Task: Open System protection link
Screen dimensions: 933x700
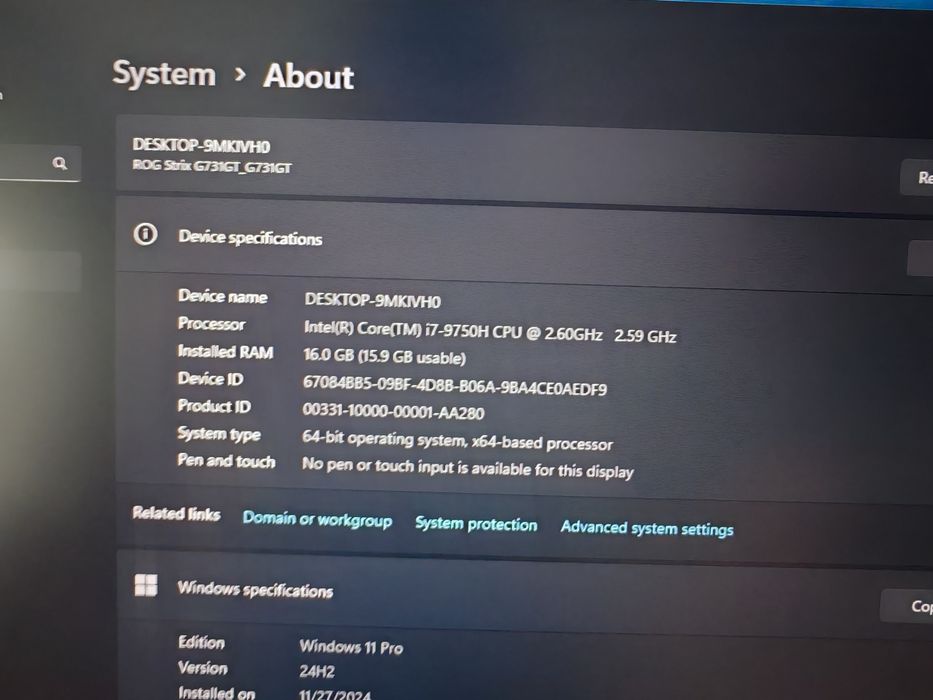Action: coord(476,524)
